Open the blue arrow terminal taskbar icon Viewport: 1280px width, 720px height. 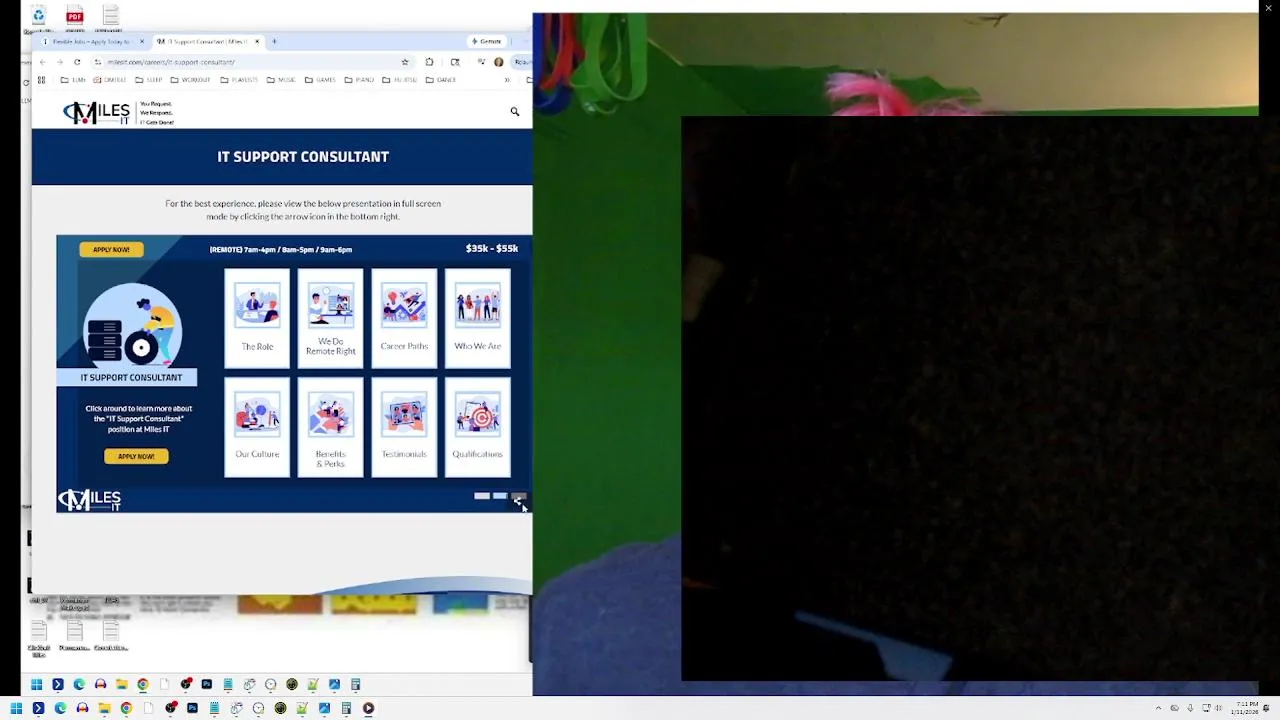point(38,708)
